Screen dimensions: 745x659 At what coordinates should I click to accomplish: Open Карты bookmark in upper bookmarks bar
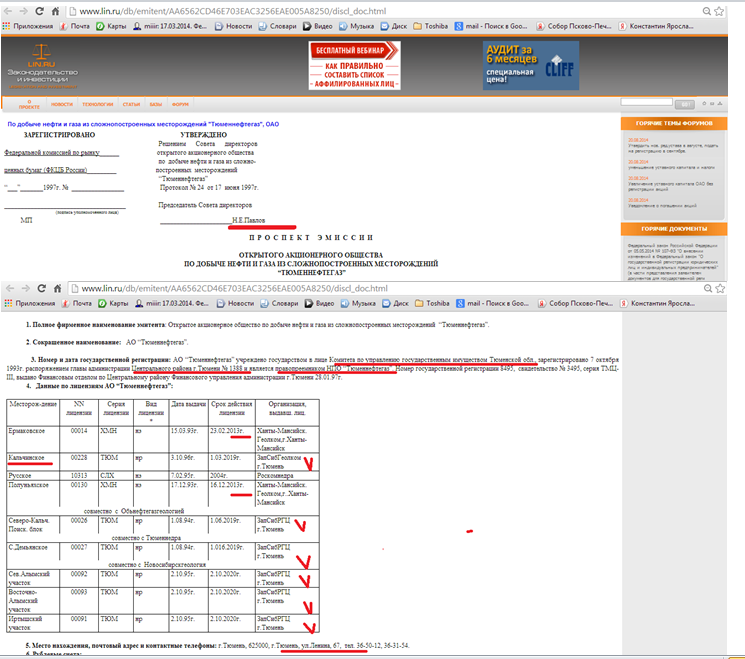111,26
